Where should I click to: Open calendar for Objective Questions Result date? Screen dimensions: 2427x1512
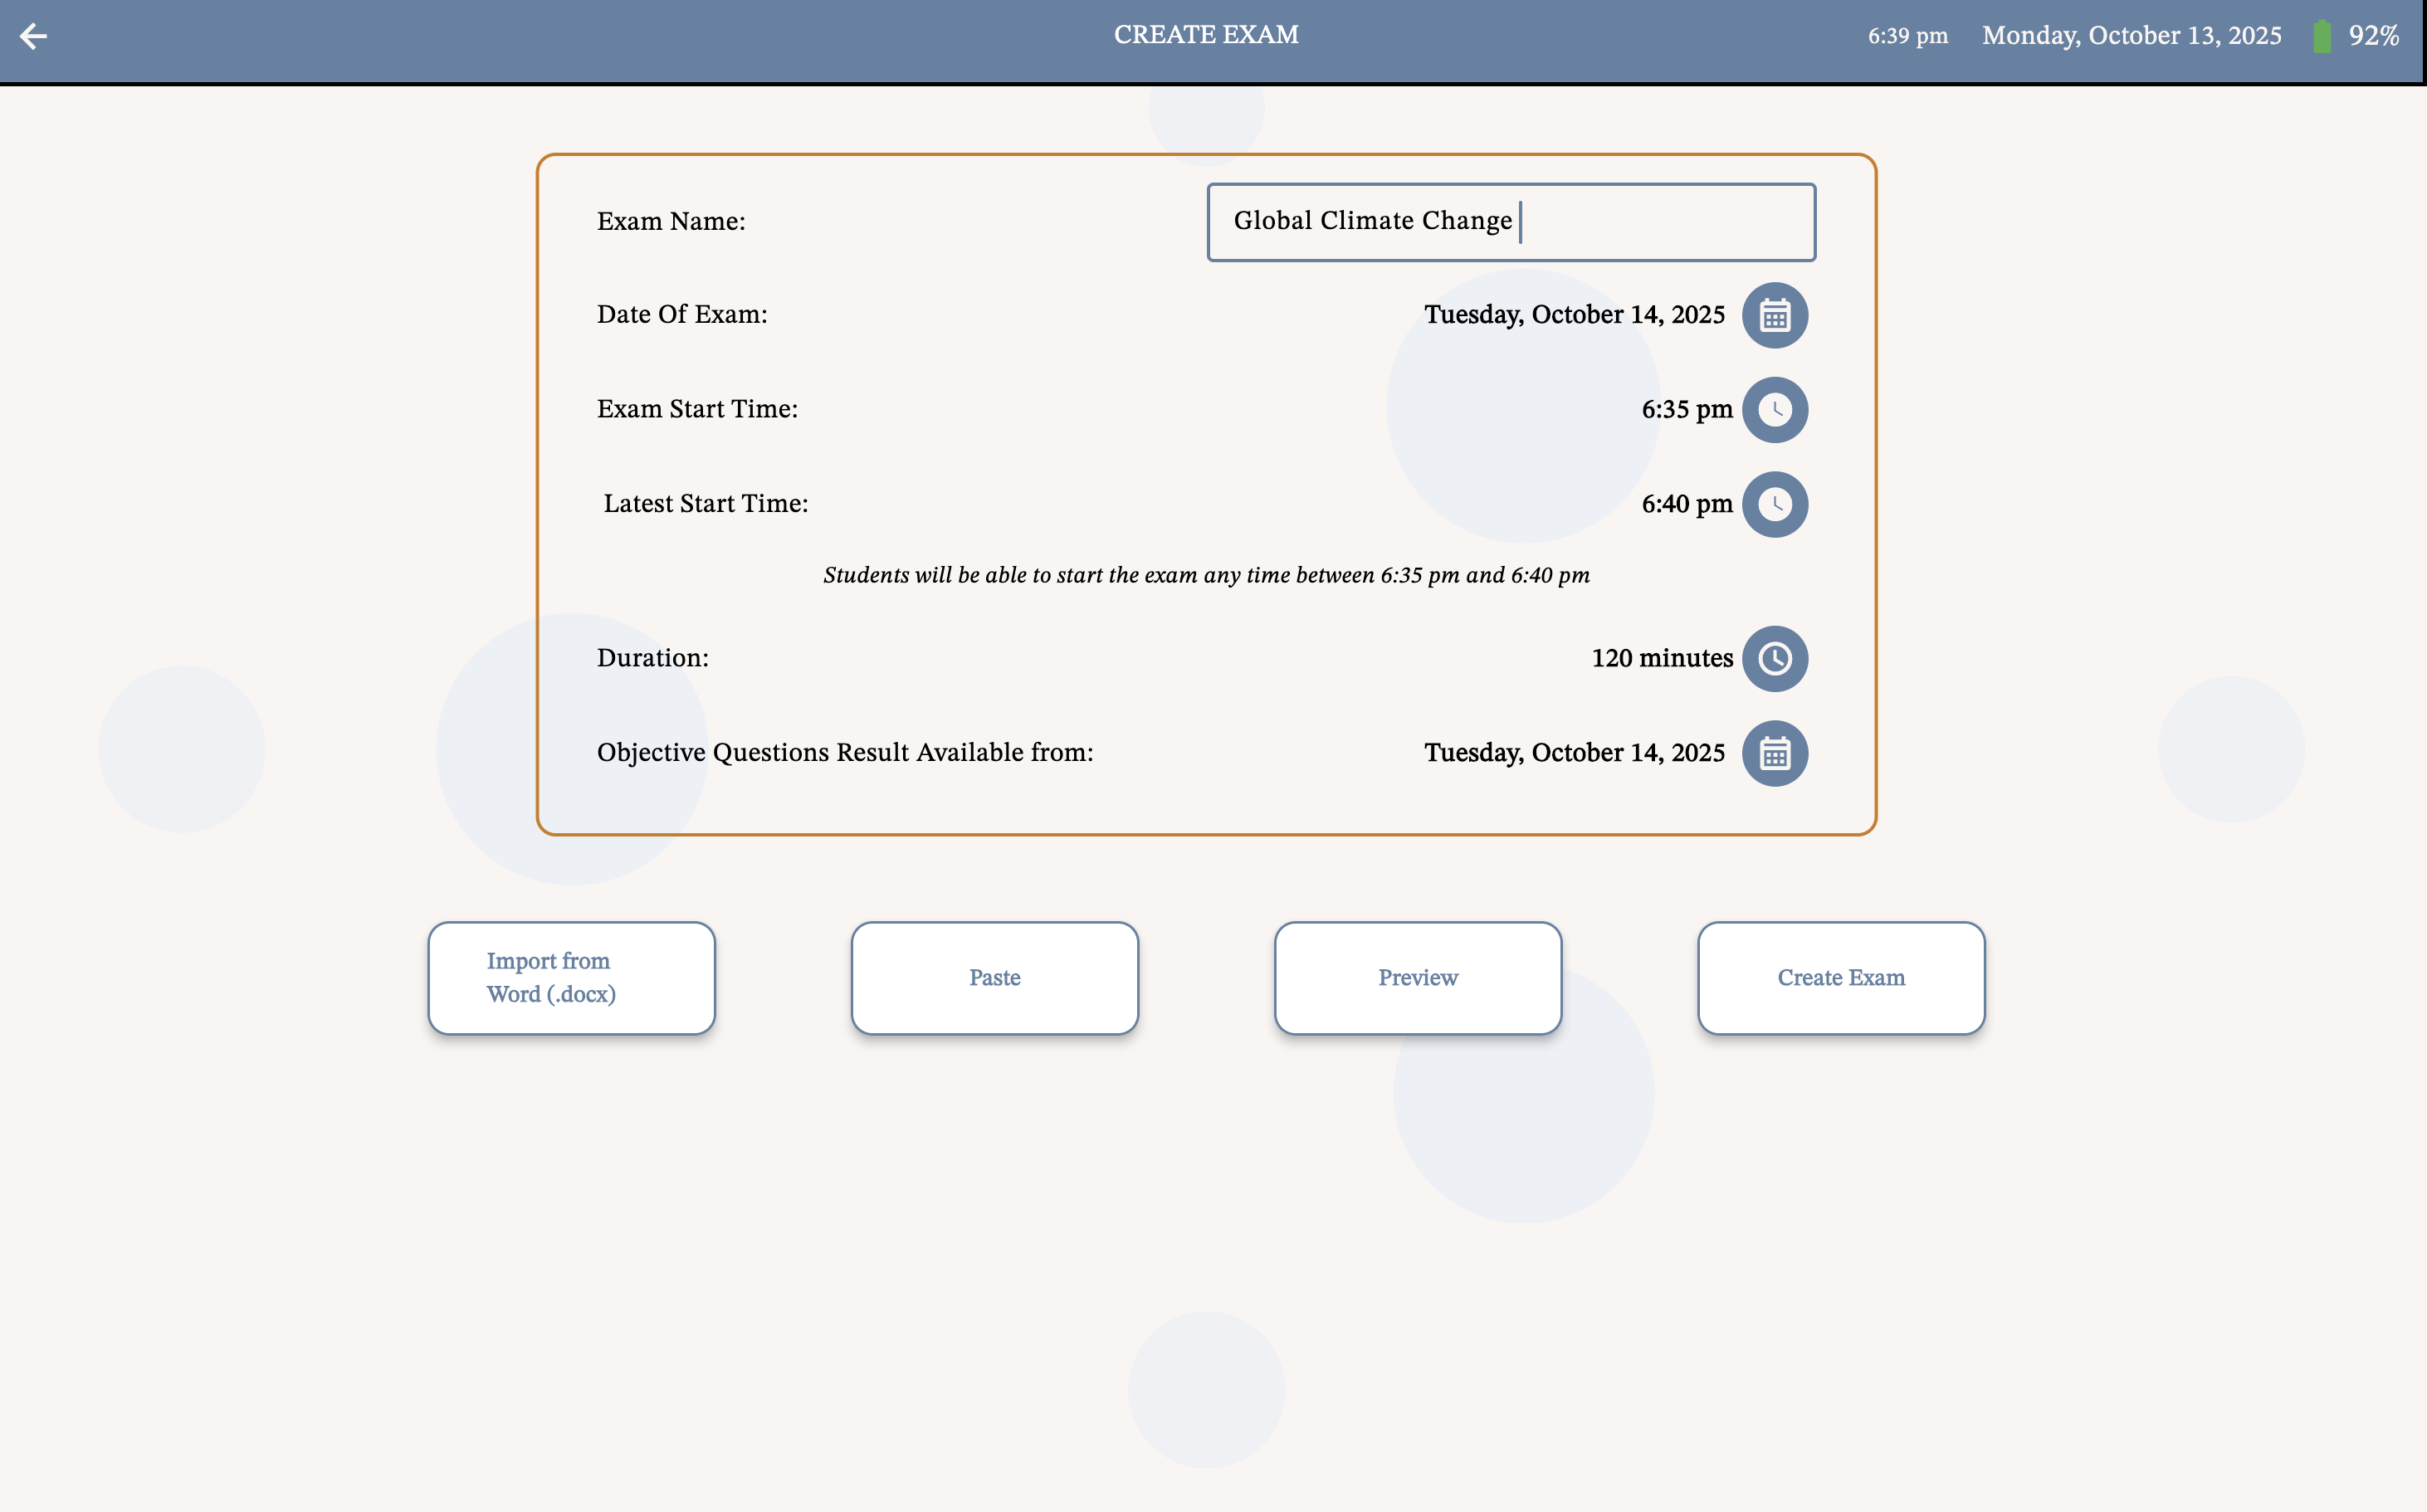1775,753
